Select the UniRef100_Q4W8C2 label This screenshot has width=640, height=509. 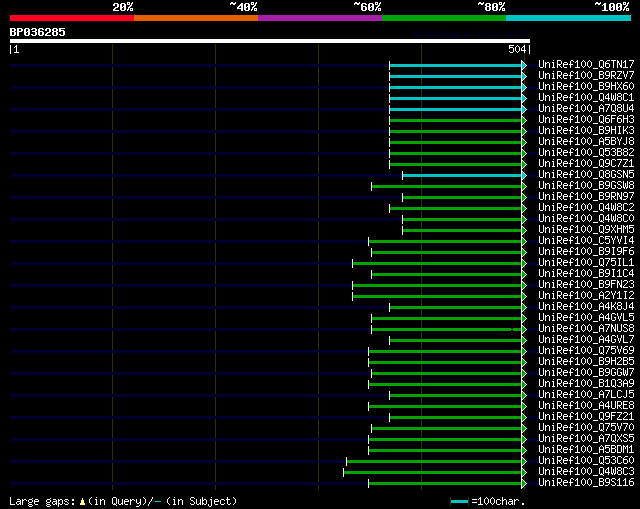click(586, 207)
